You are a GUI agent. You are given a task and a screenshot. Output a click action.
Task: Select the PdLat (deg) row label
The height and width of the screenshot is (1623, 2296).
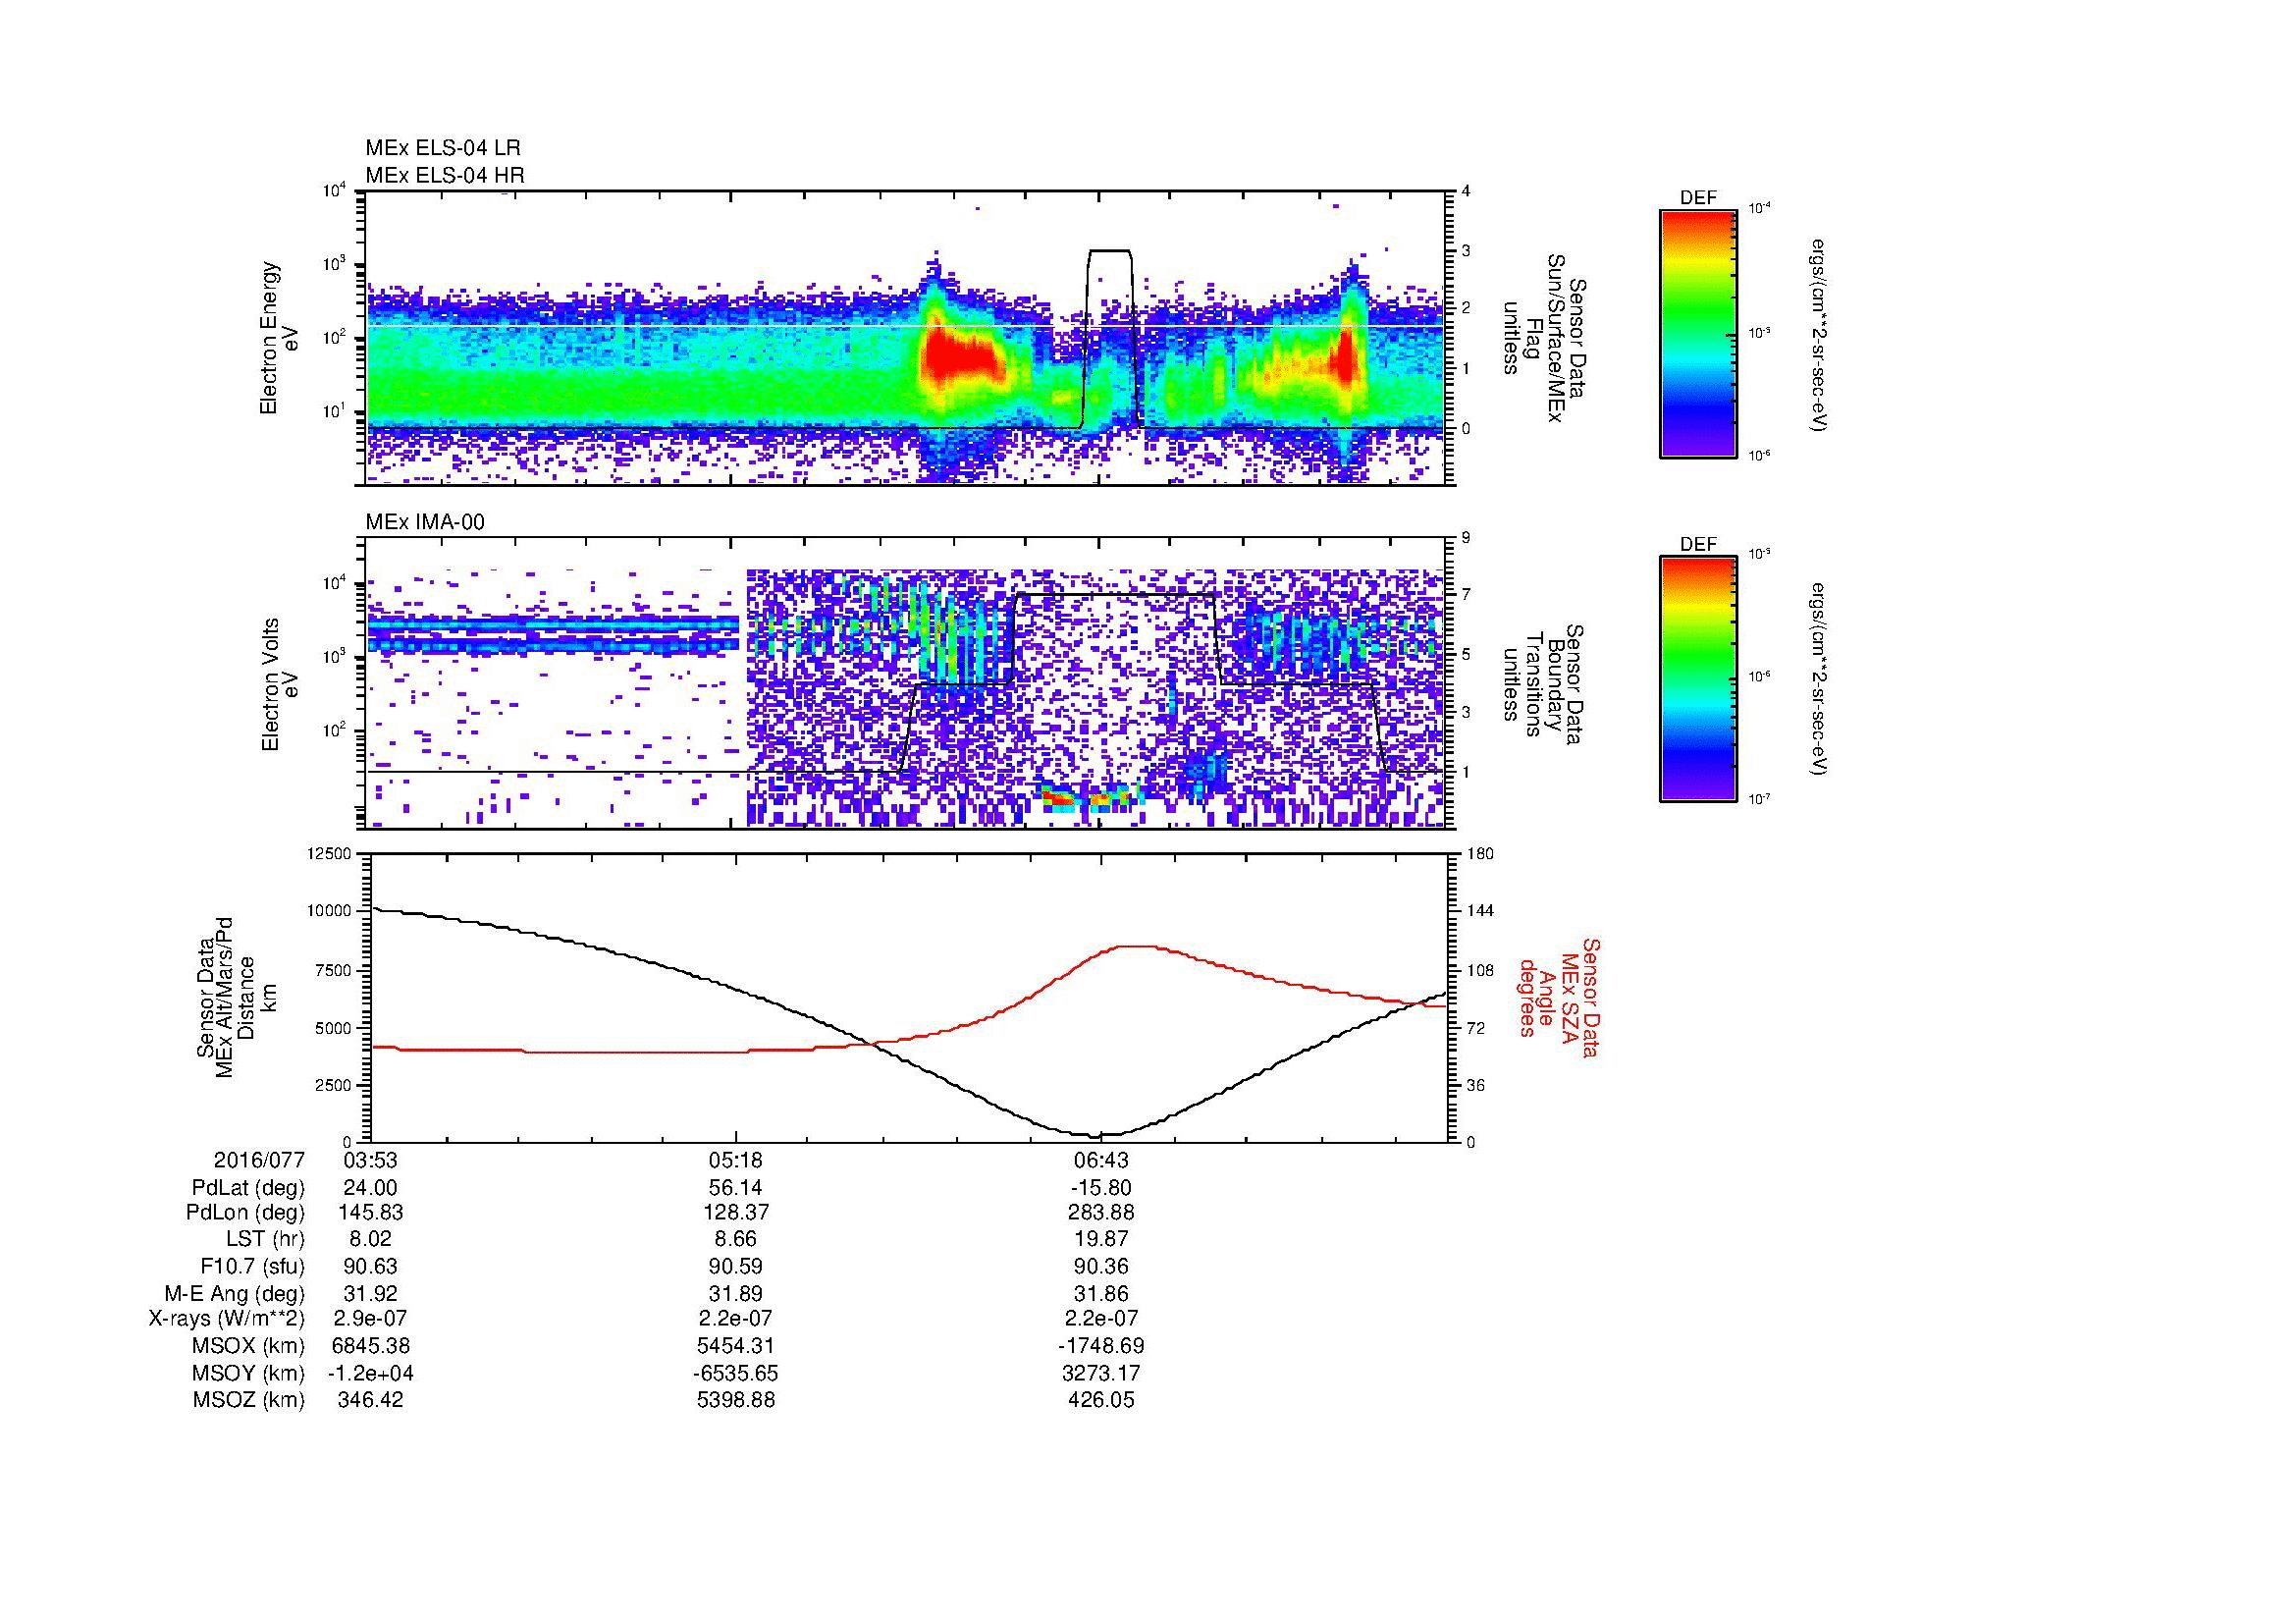[x=248, y=1188]
